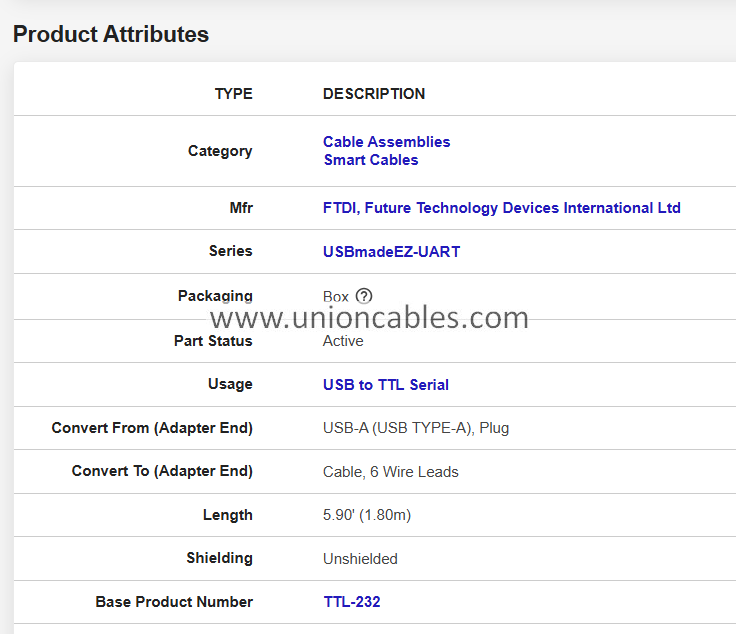This screenshot has width=736, height=634.
Task: Click the Base Product Number label
Action: (174, 602)
